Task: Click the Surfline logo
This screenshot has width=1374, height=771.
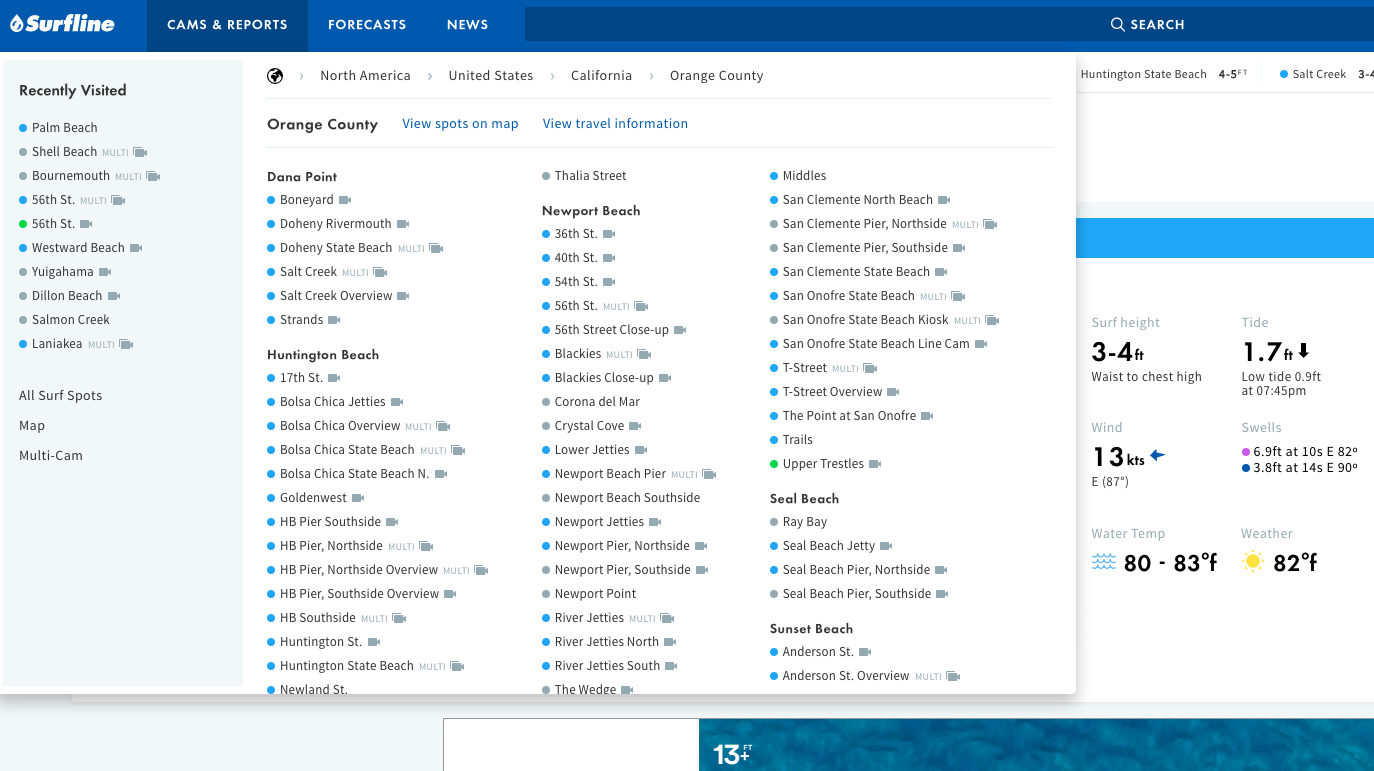Action: coord(62,23)
